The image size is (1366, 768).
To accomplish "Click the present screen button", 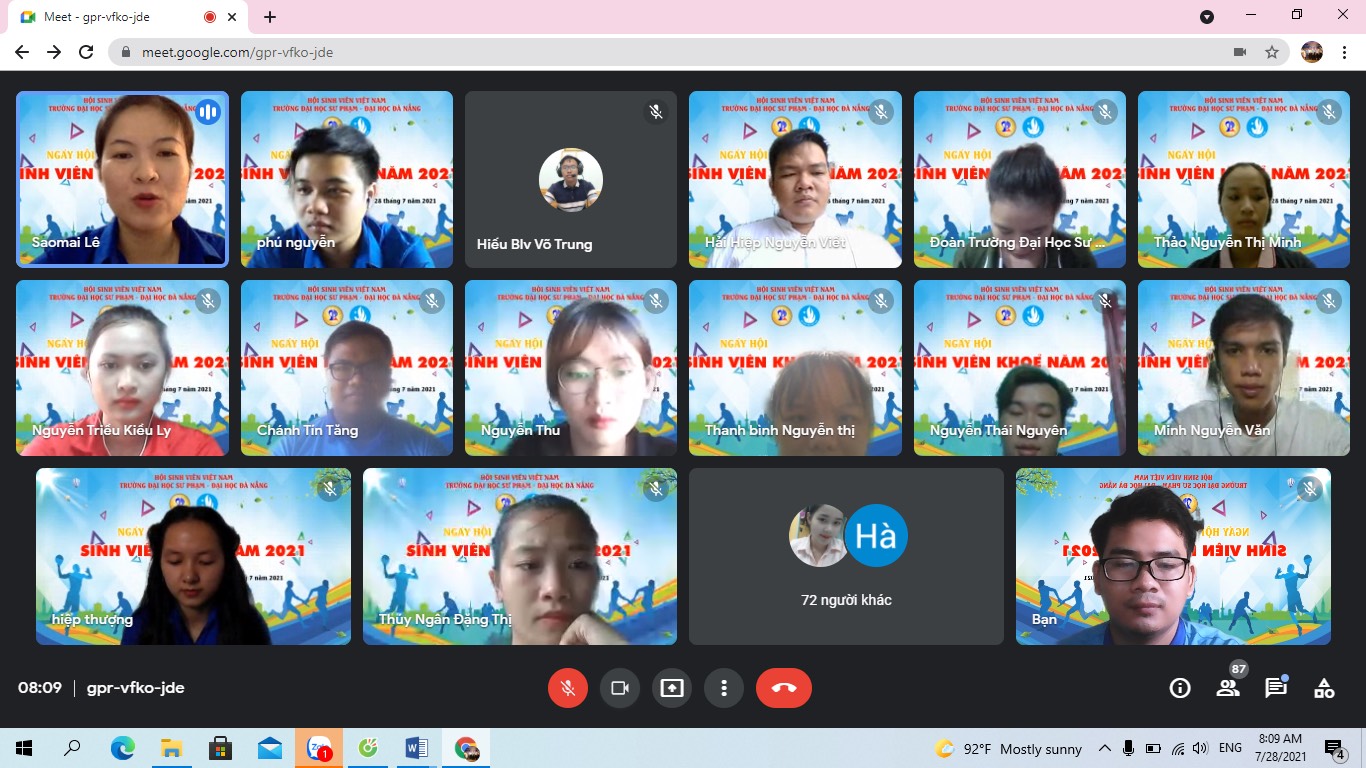I will tap(672, 688).
